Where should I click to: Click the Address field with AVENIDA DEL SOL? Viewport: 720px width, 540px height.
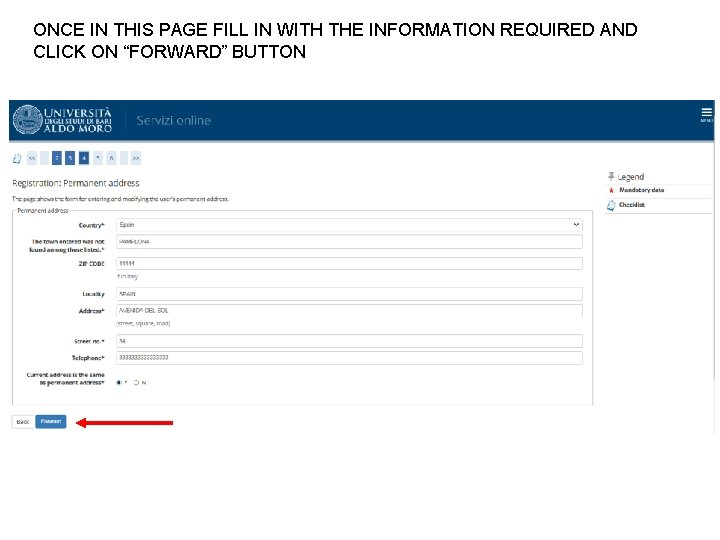[x=349, y=310]
